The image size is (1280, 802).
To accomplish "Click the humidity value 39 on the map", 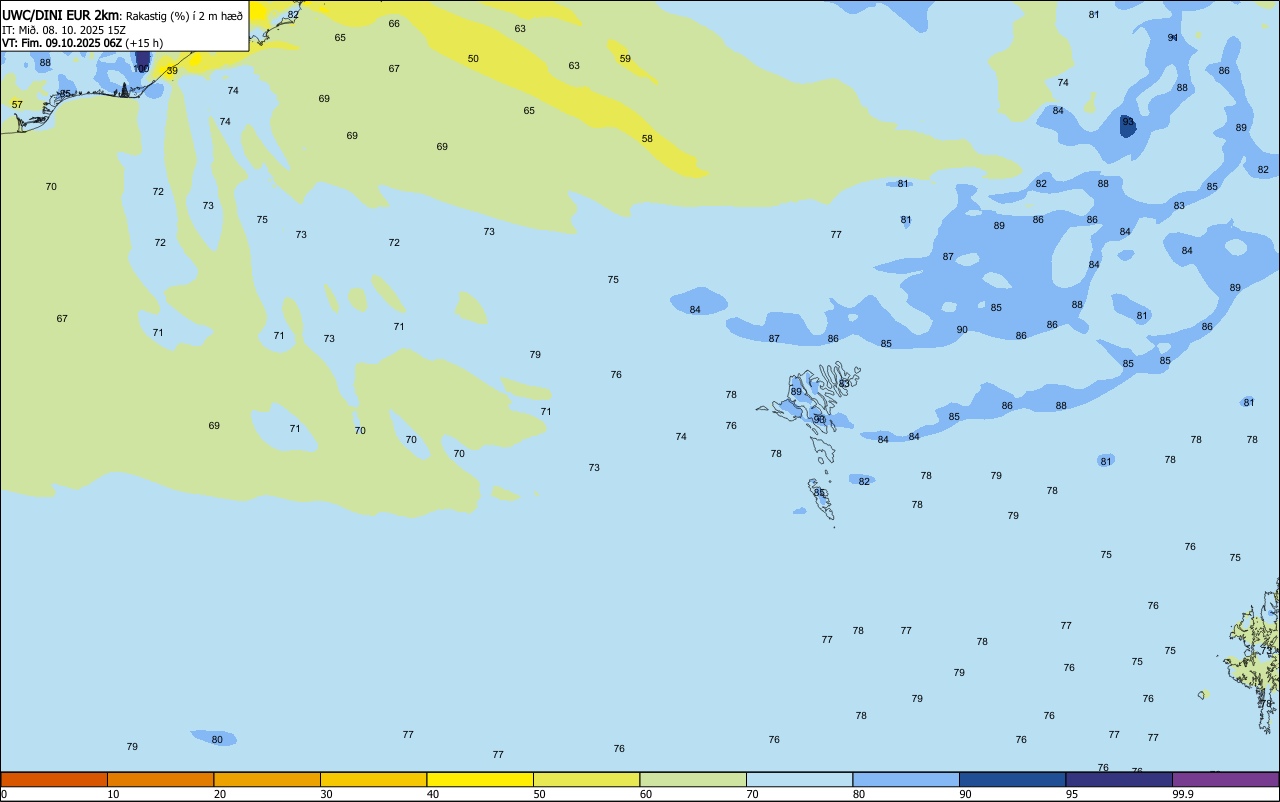I will click(172, 71).
